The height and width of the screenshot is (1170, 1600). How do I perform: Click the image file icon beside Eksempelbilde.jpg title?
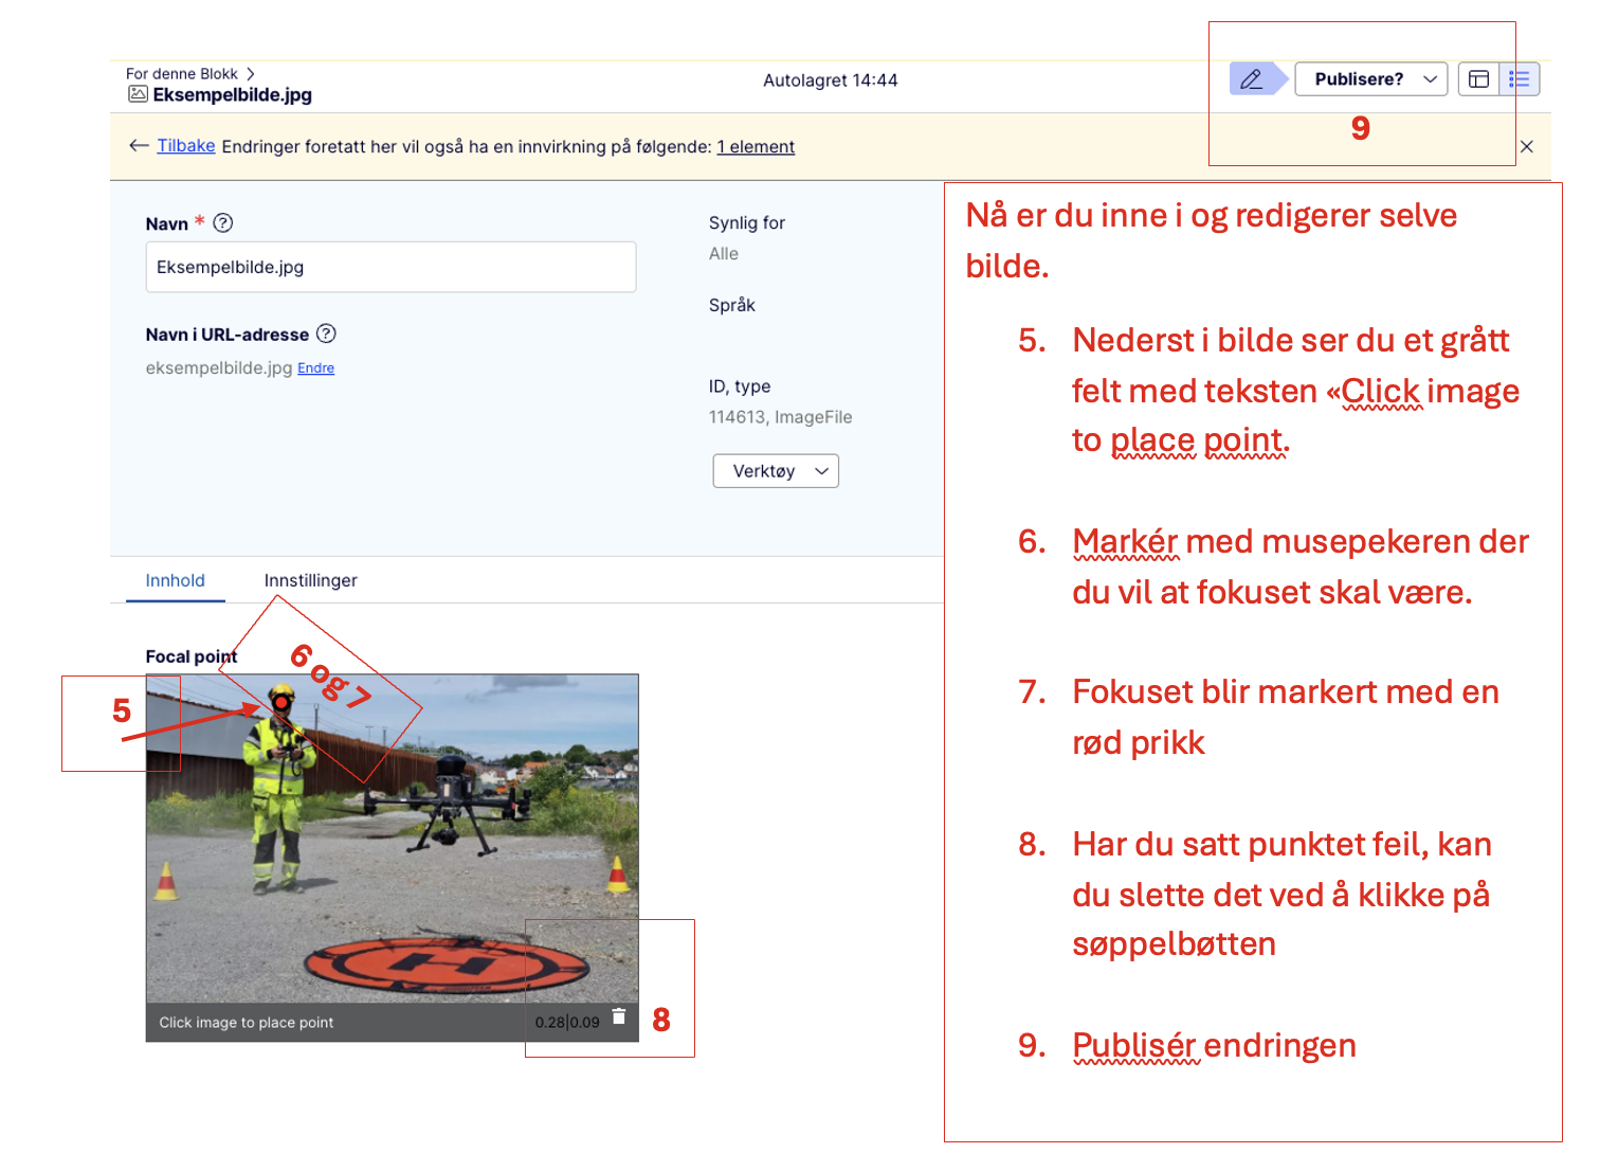[x=137, y=94]
